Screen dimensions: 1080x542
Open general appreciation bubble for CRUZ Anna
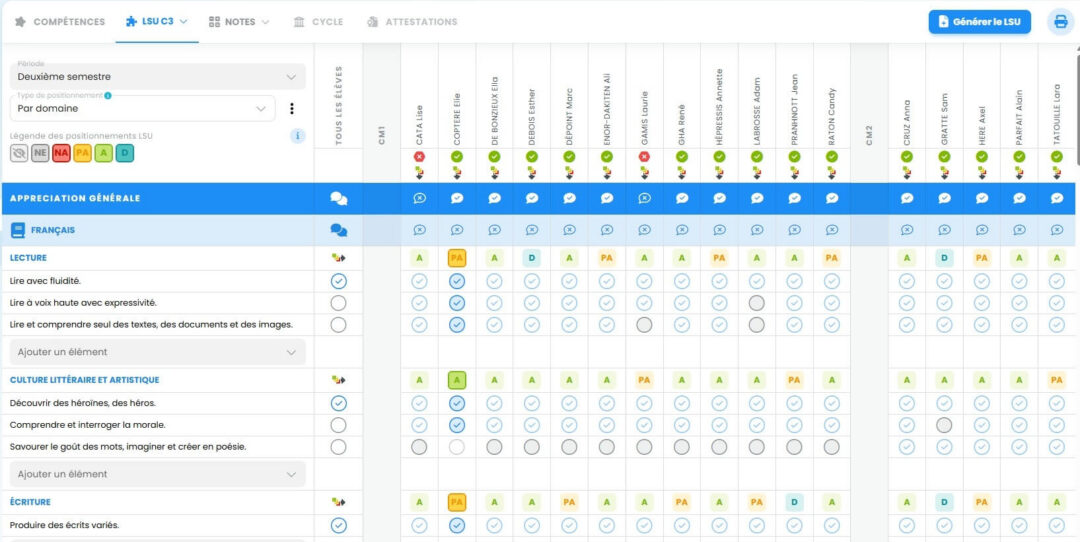[x=907, y=198]
